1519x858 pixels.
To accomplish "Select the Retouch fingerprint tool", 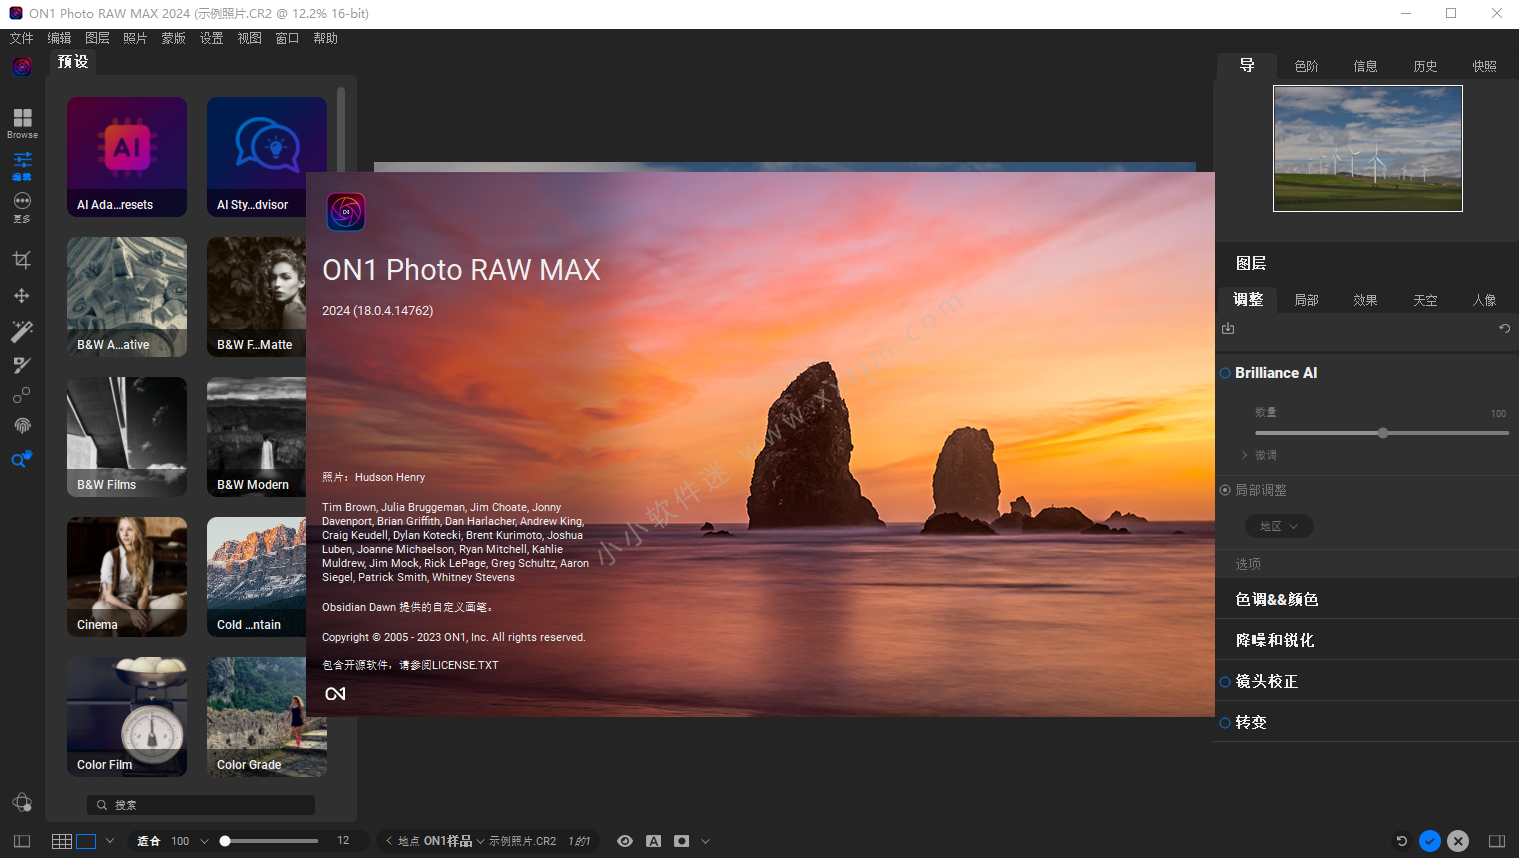I will click(x=21, y=426).
